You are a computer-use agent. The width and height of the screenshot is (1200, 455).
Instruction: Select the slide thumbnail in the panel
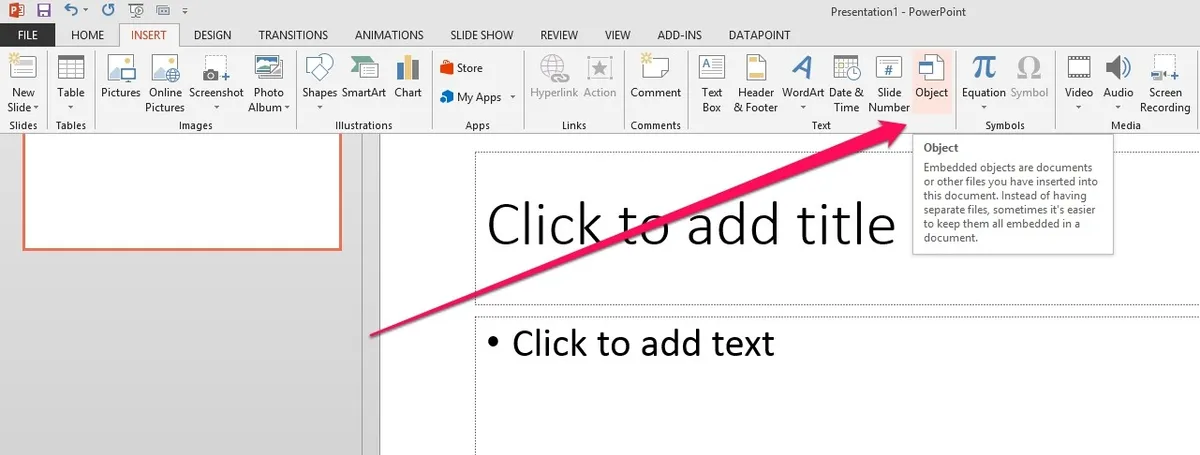(182, 192)
